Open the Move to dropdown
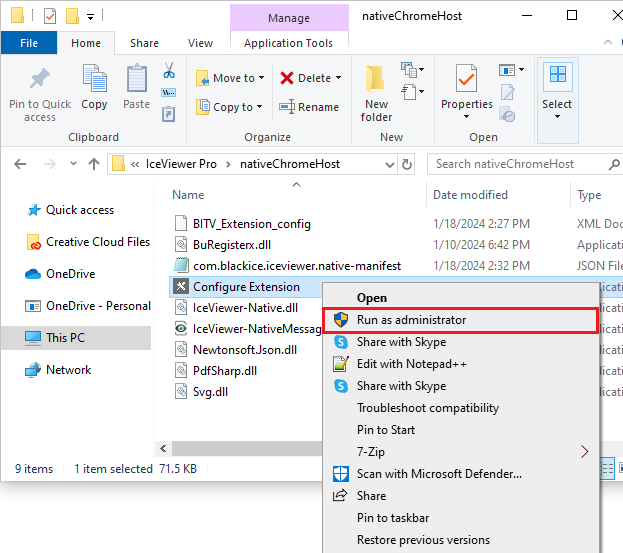This screenshot has height=553, width=623. click(230, 78)
